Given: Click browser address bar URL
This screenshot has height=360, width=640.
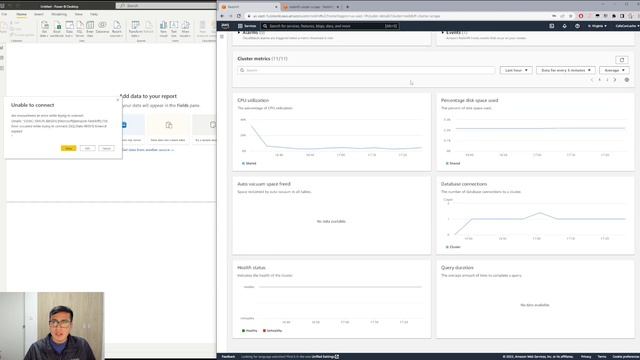Looking at the screenshot, I should (x=347, y=16).
